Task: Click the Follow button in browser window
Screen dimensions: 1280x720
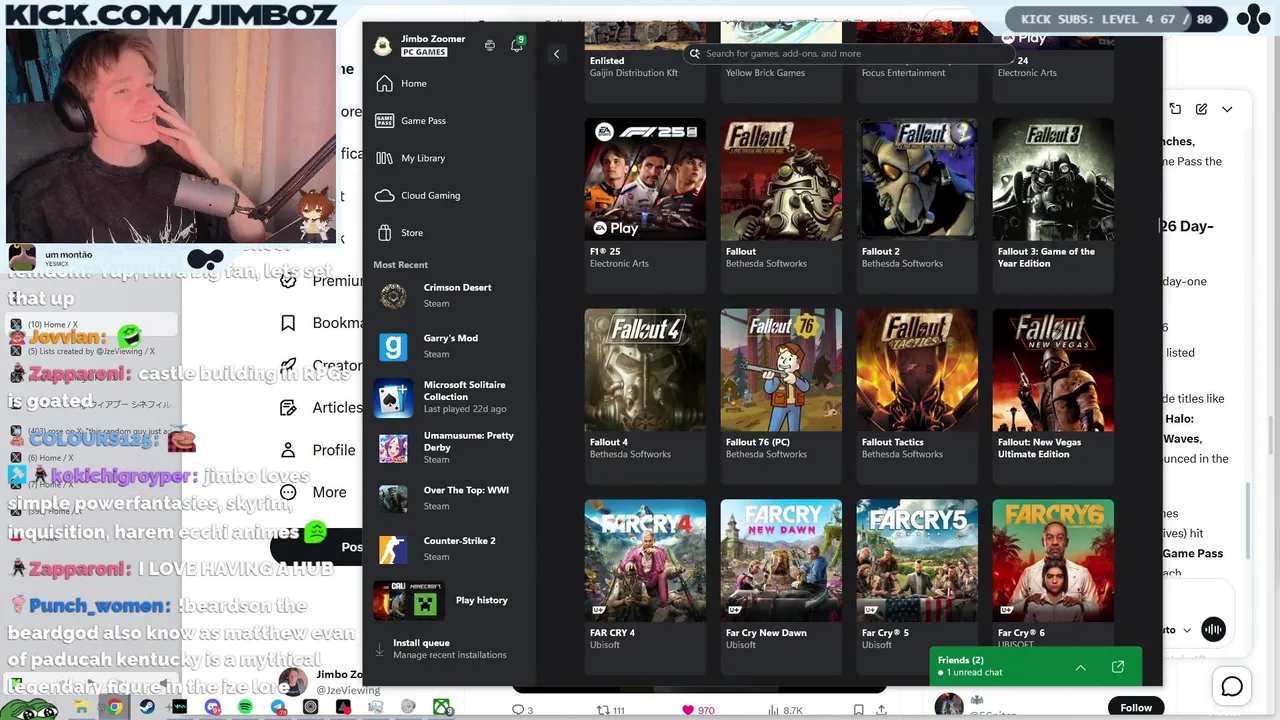Action: [1136, 707]
